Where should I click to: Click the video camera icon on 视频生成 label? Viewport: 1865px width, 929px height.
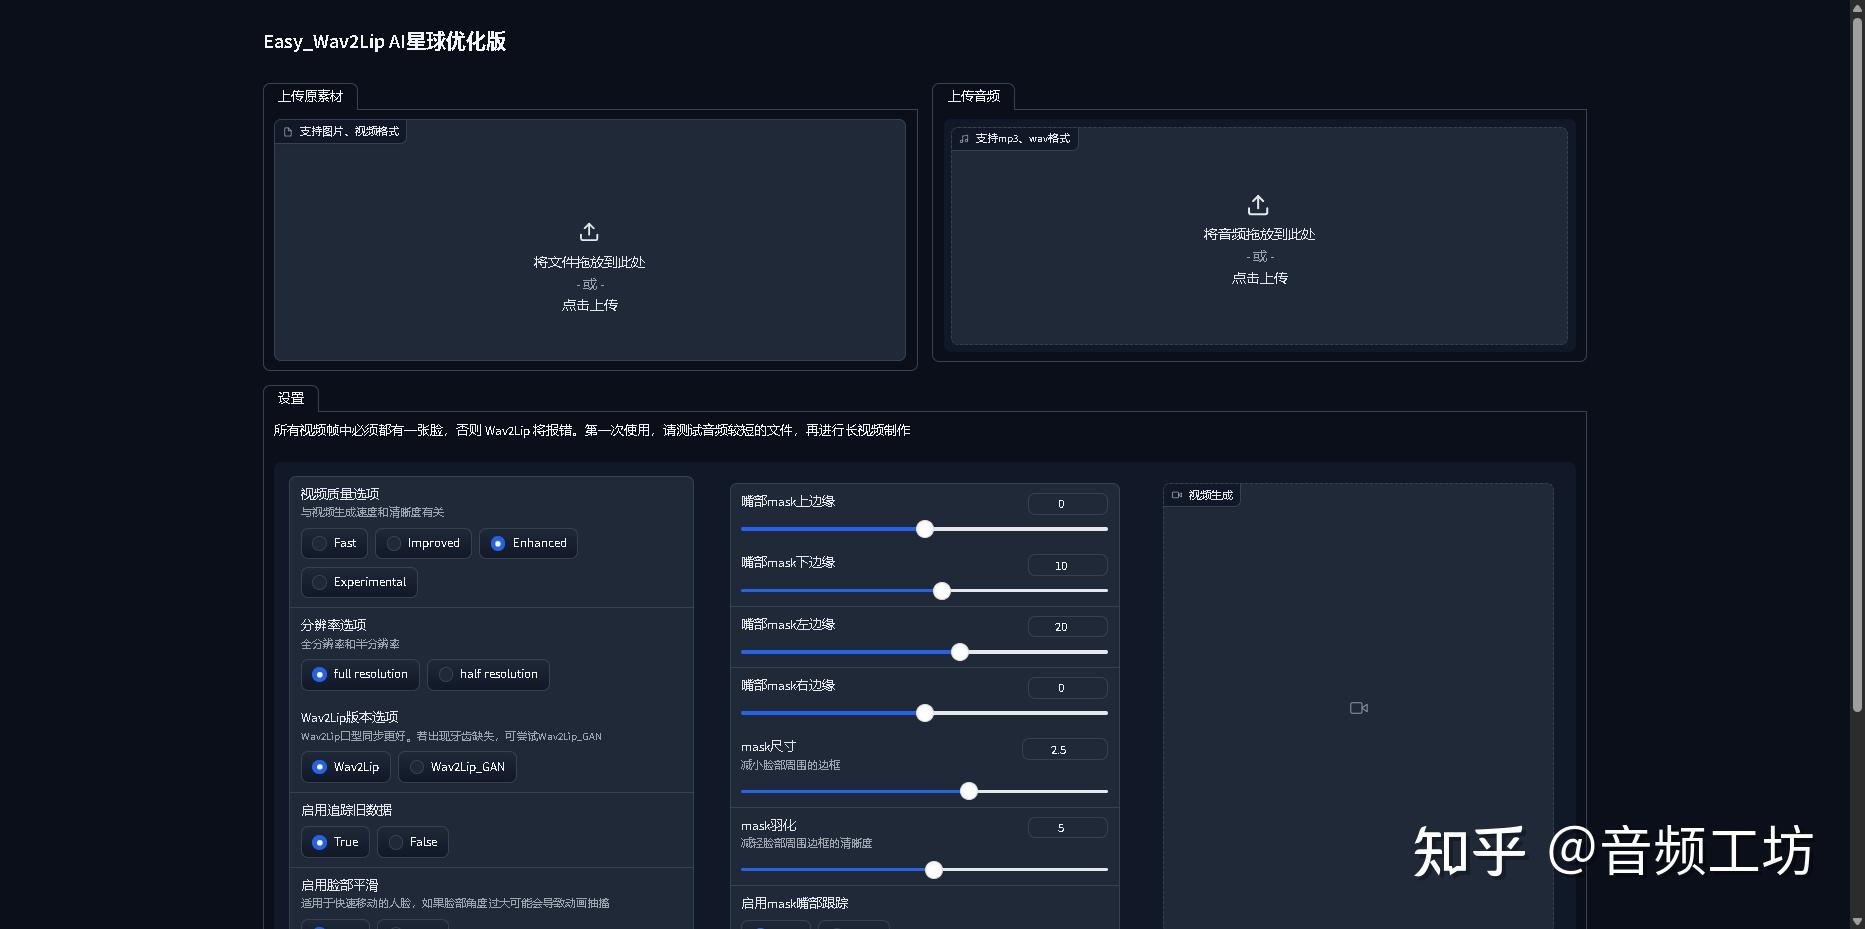[x=1176, y=494]
